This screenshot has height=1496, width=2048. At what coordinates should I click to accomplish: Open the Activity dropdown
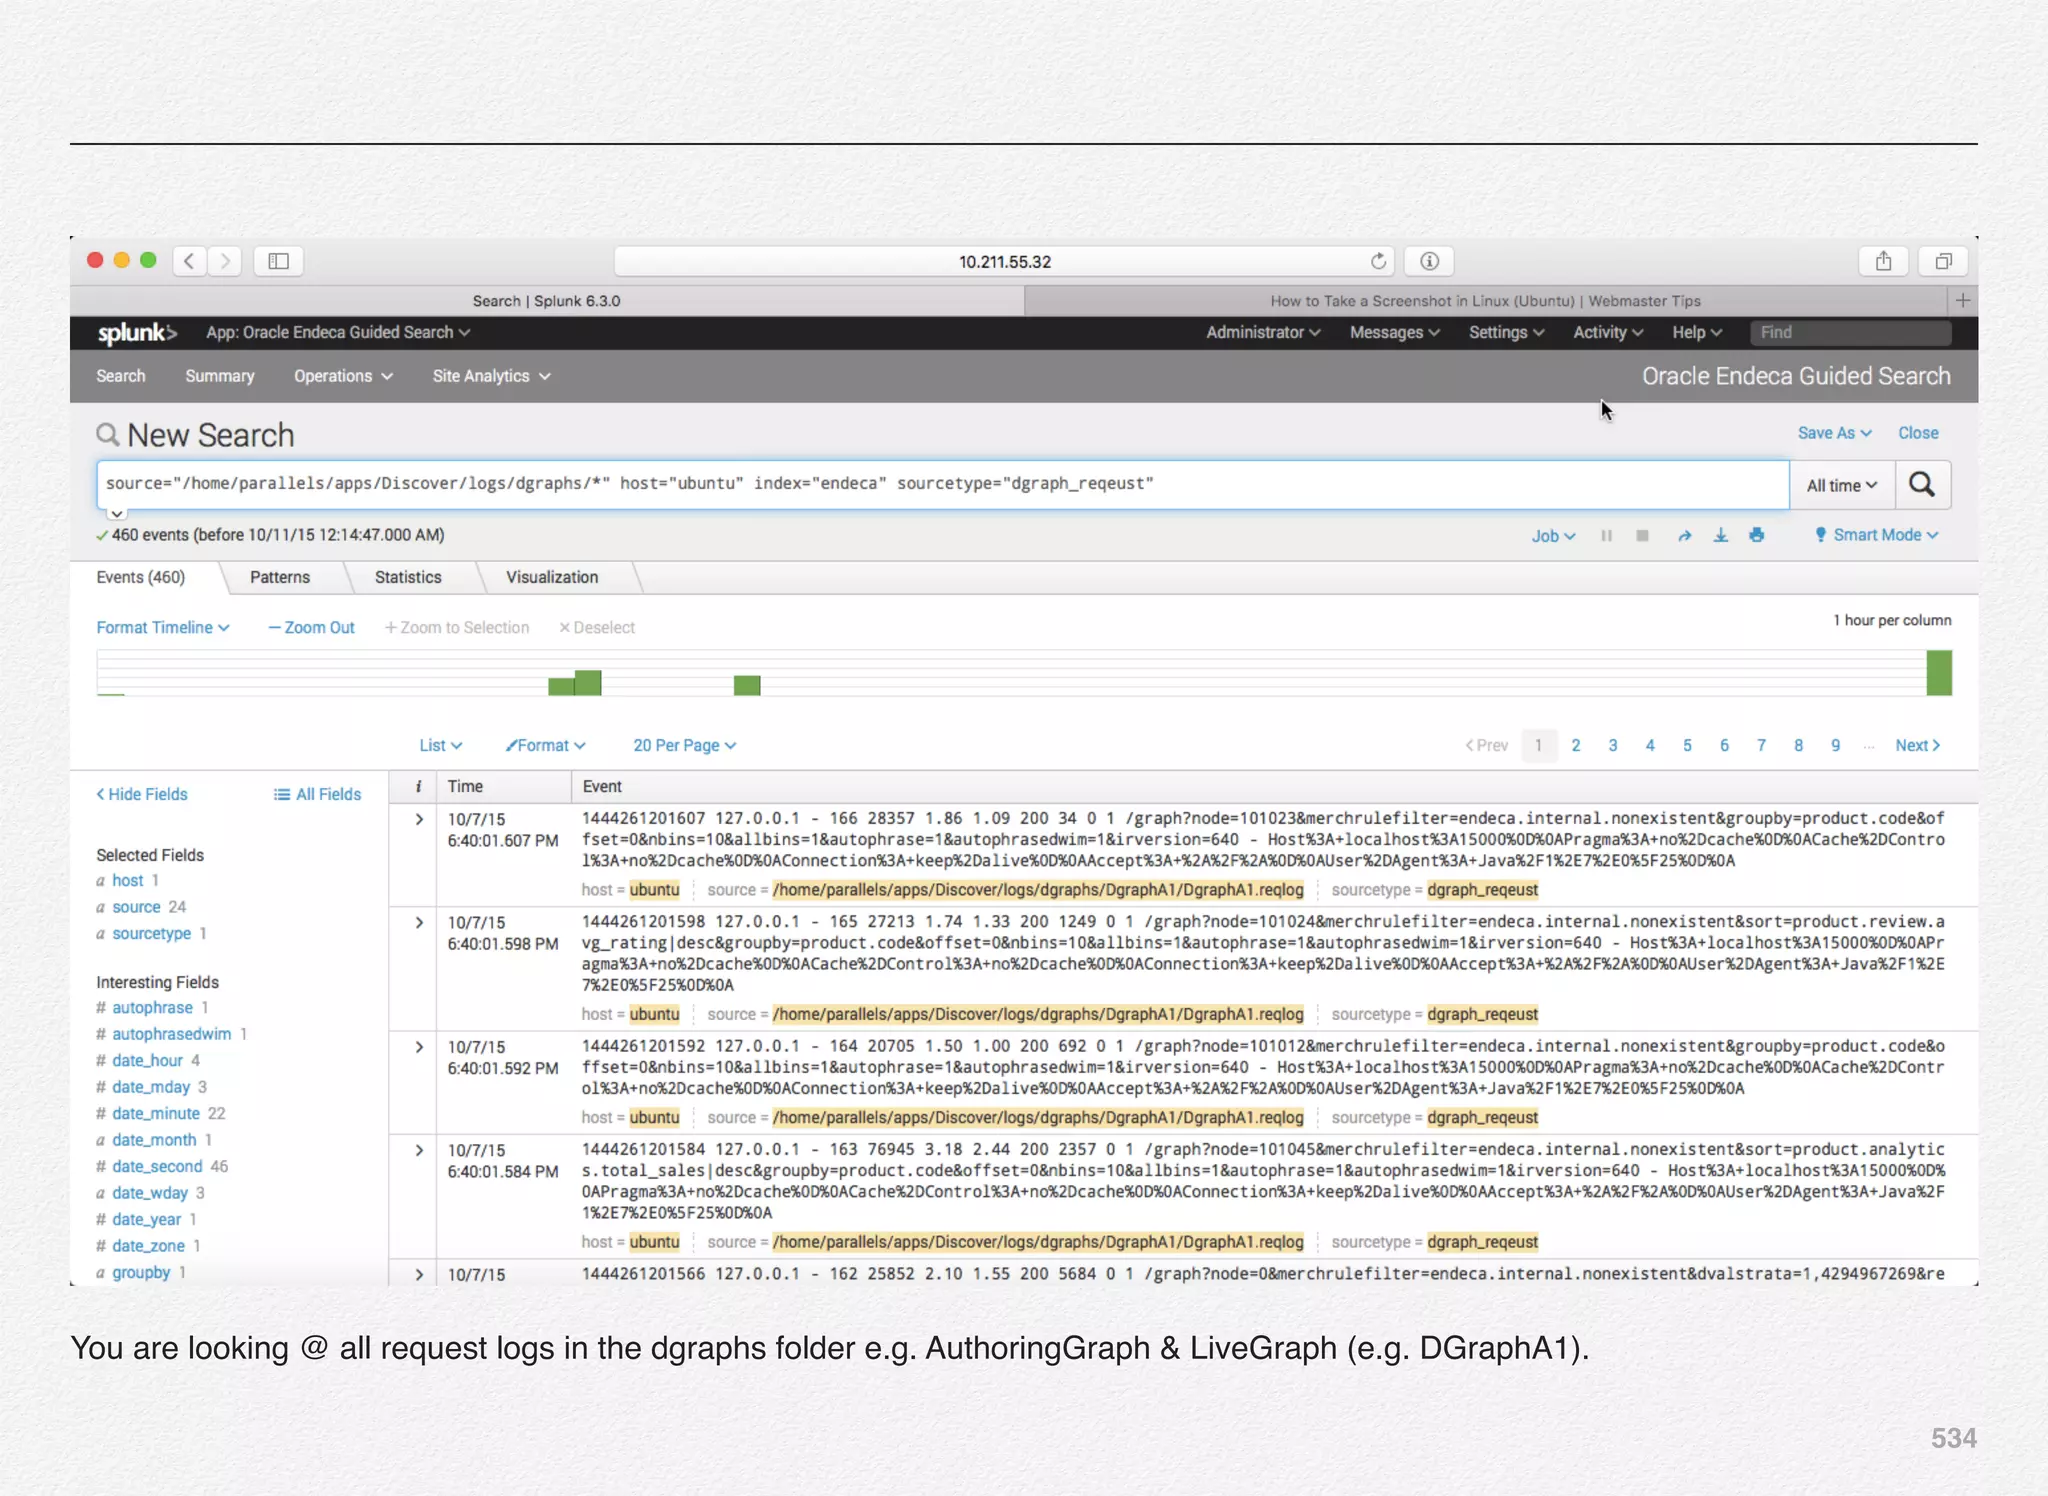pyautogui.click(x=1608, y=332)
